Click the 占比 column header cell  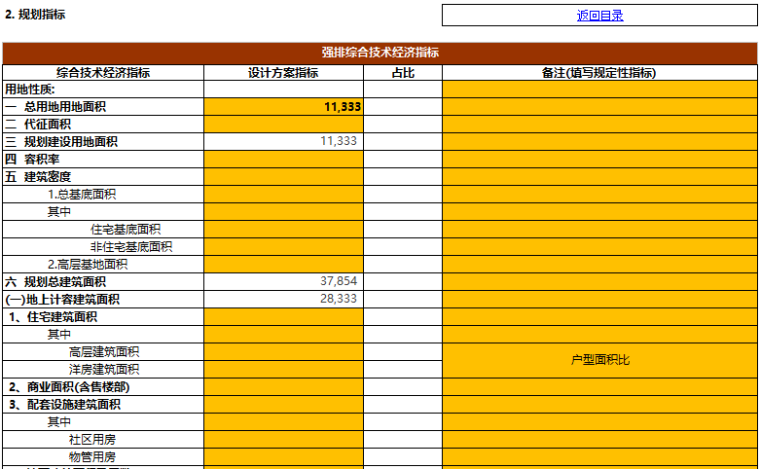pos(402,72)
